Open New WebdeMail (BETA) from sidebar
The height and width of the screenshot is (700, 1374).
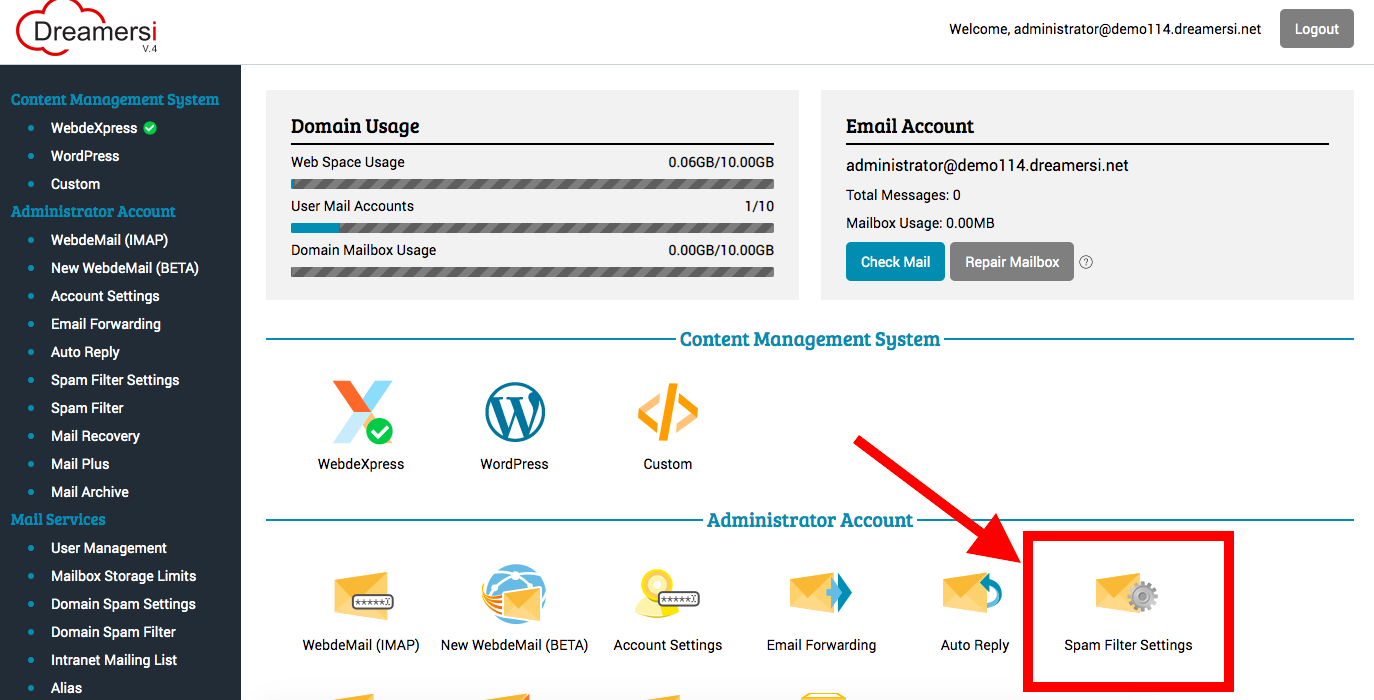pyautogui.click(x=125, y=268)
